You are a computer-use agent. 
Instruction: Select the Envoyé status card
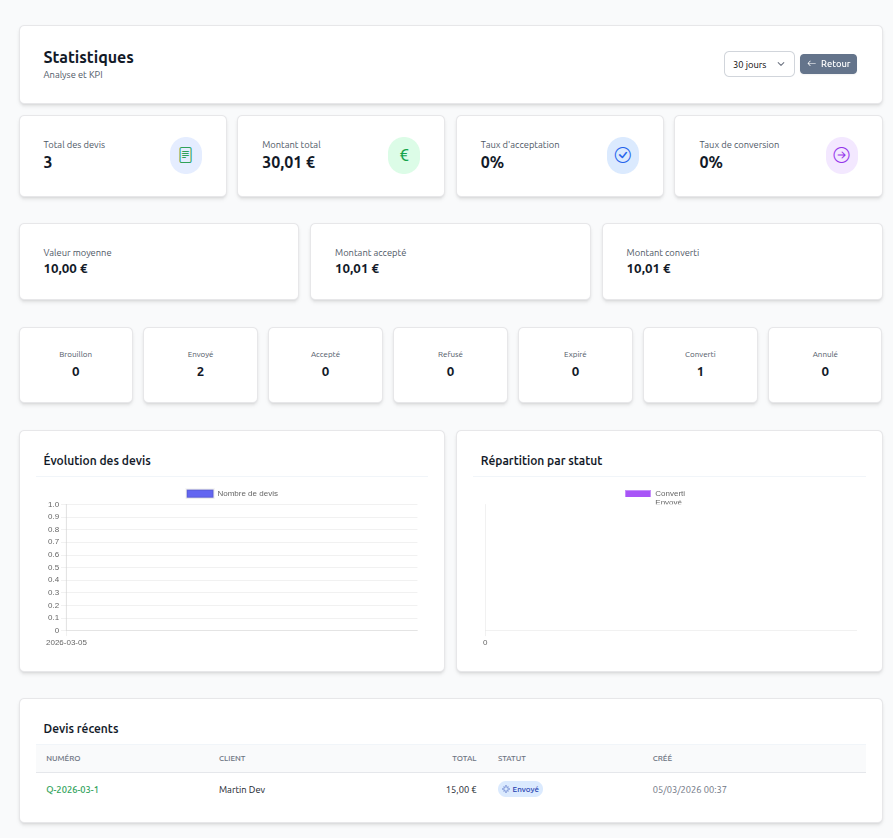pyautogui.click(x=201, y=365)
